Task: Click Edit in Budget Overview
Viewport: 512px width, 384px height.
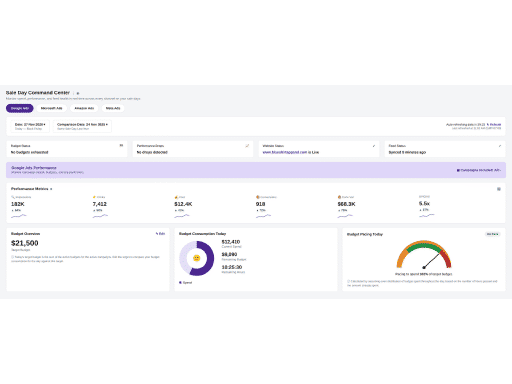Action: [161, 234]
